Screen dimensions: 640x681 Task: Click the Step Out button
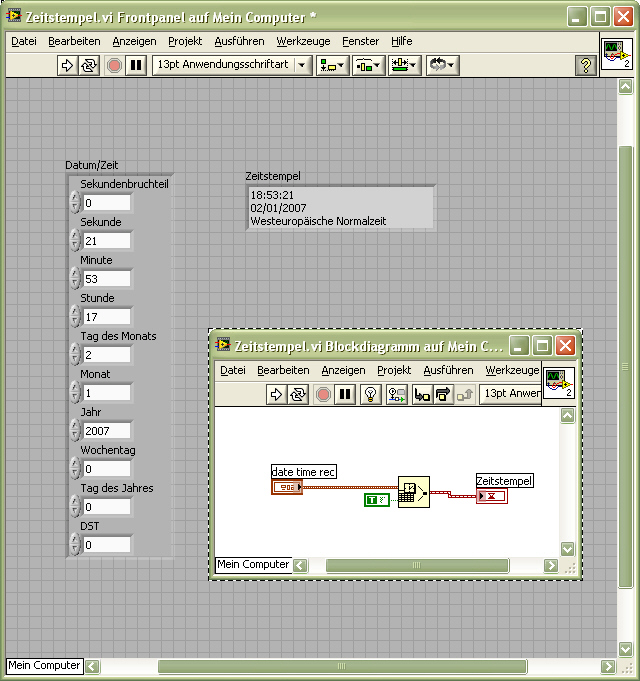465,394
